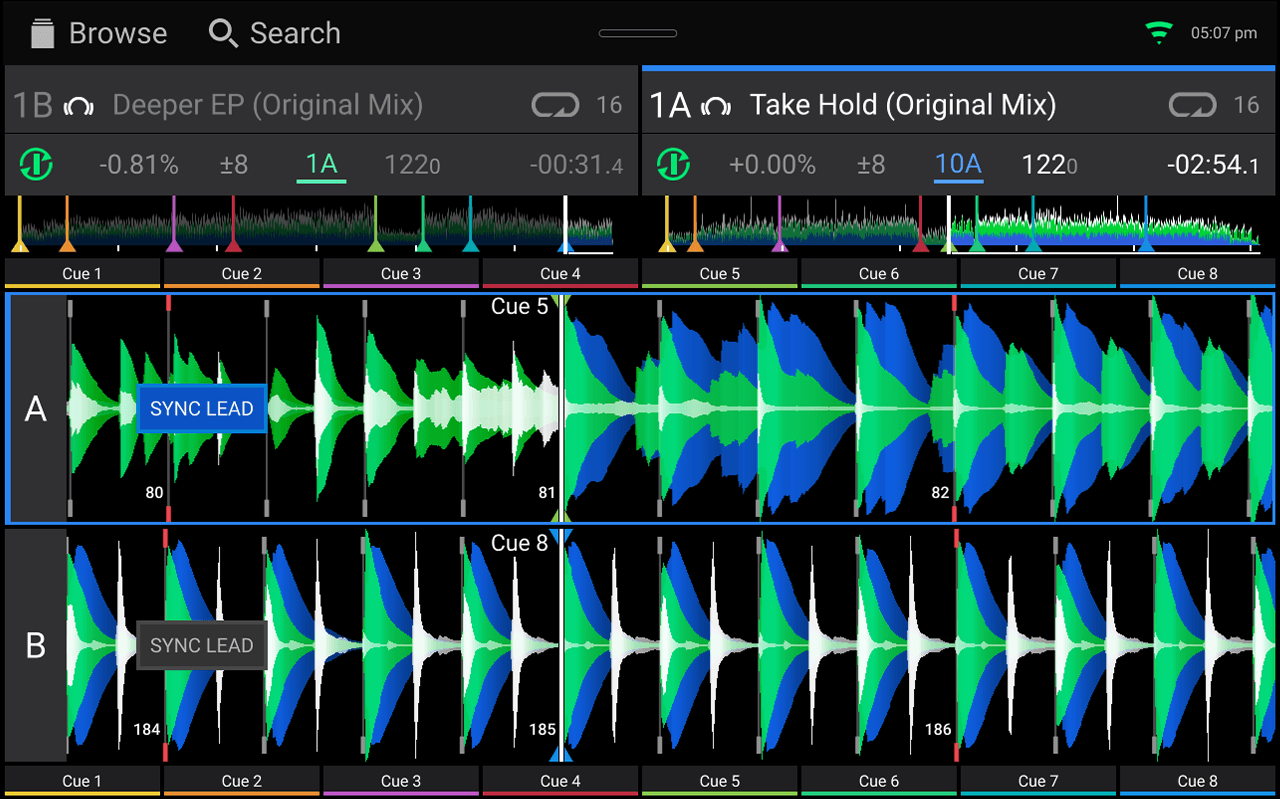The image size is (1280, 799).
Task: Open the Browse library view
Action: tap(95, 33)
